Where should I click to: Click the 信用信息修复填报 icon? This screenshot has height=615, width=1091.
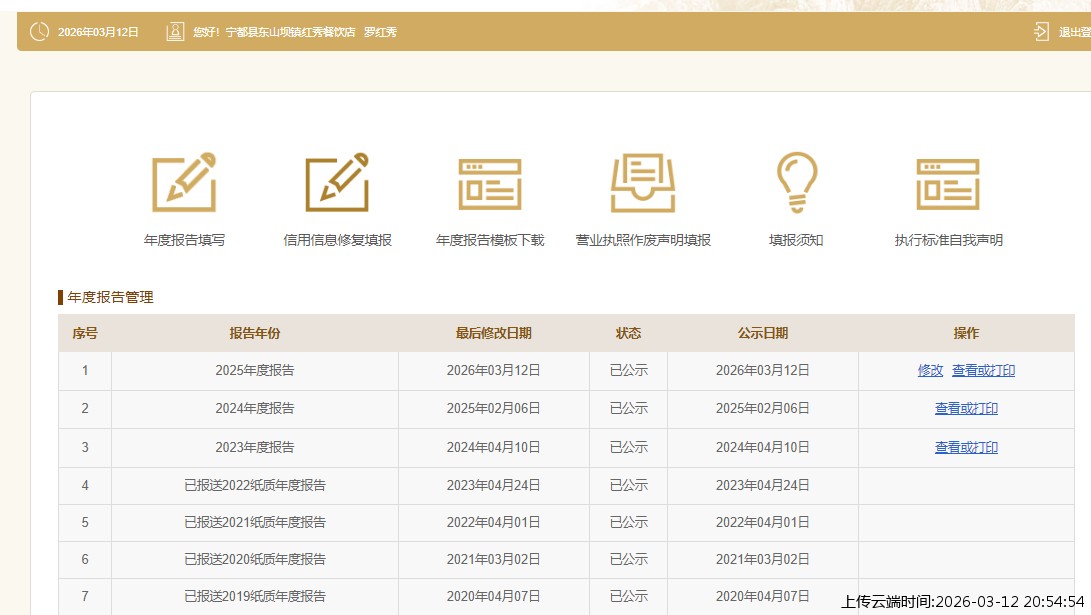point(337,183)
